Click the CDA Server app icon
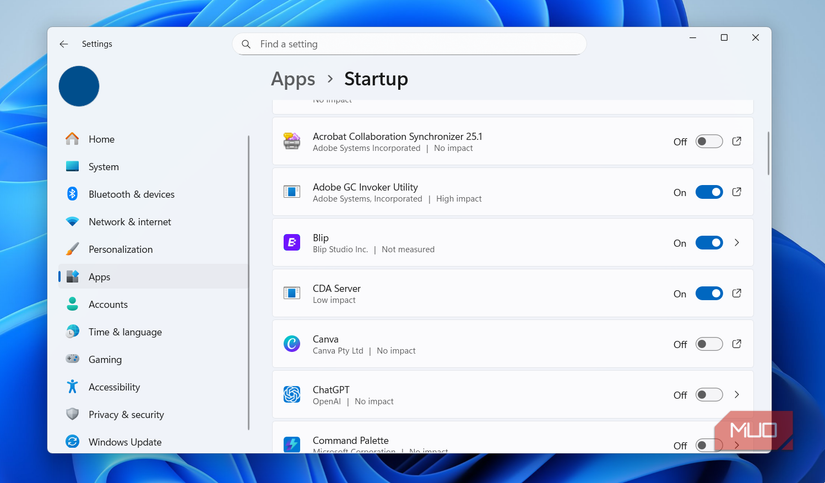The height and width of the screenshot is (483, 825). coord(291,293)
